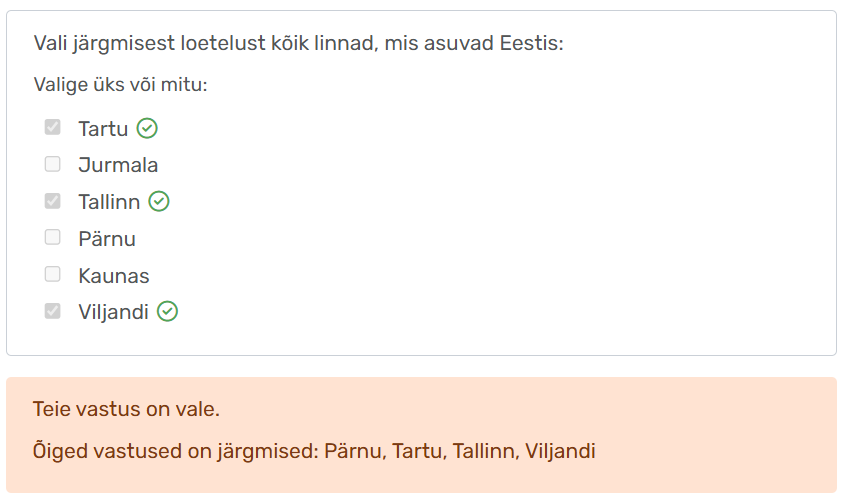Select the Kaunas checkbox

tap(53, 275)
